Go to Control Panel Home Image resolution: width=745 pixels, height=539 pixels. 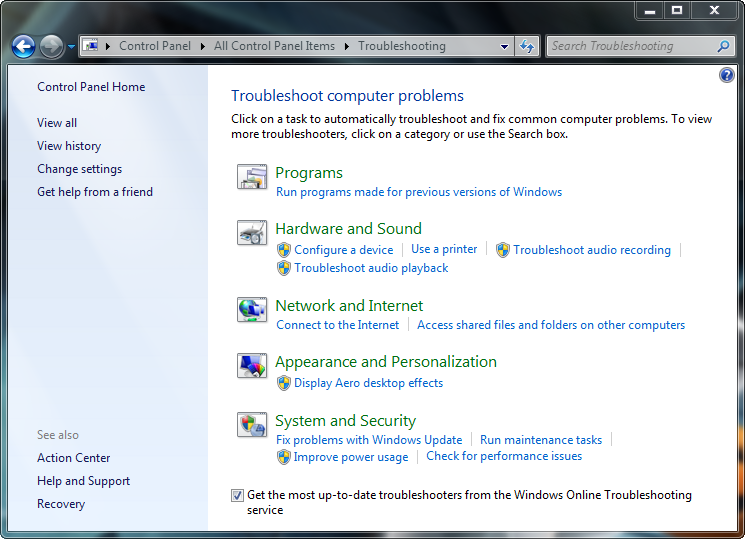click(x=91, y=87)
